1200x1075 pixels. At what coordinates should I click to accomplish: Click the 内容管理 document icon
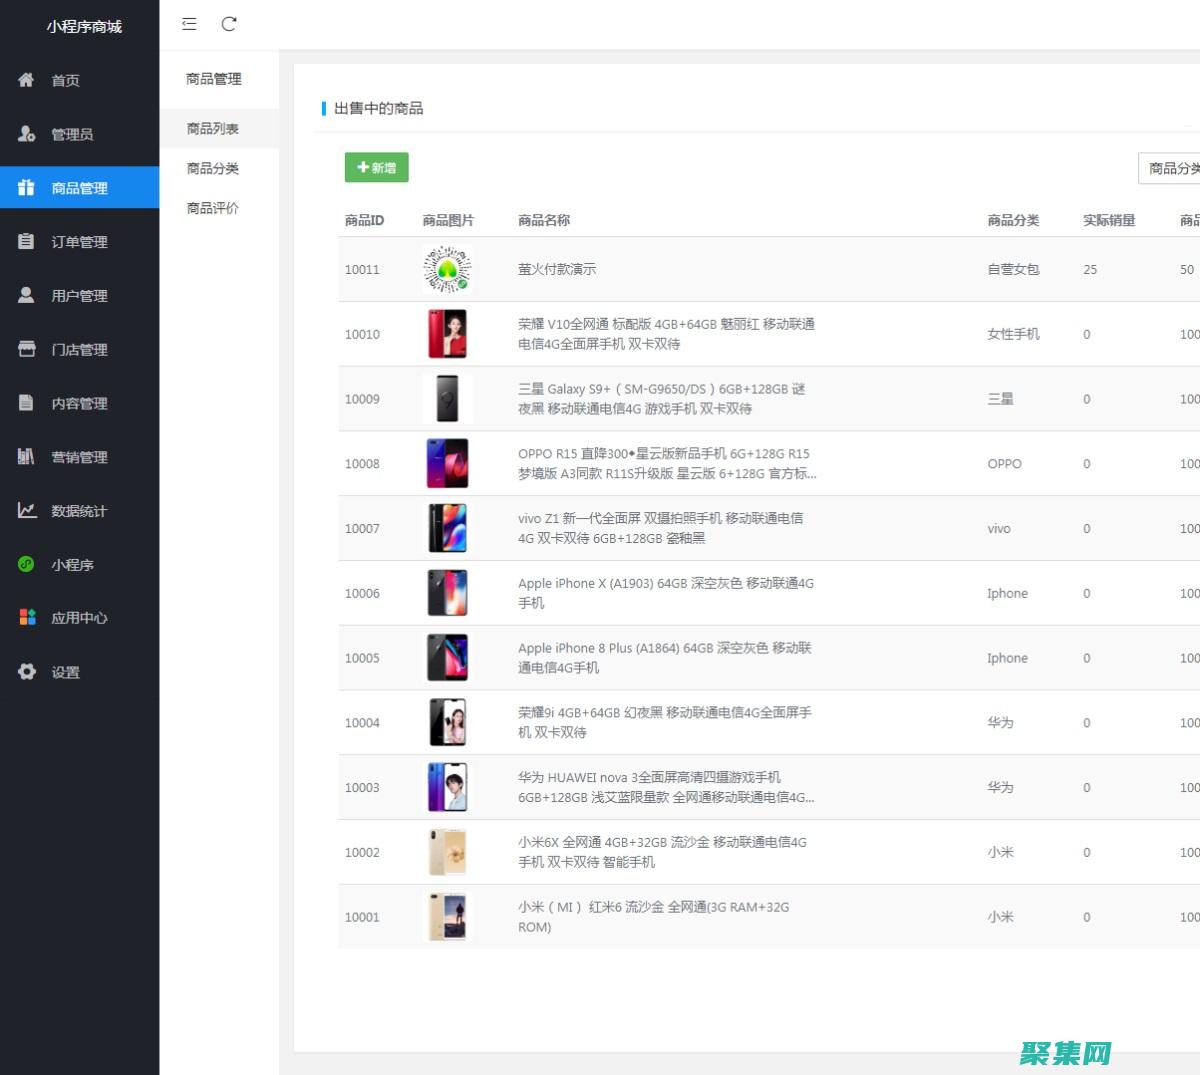(27, 403)
